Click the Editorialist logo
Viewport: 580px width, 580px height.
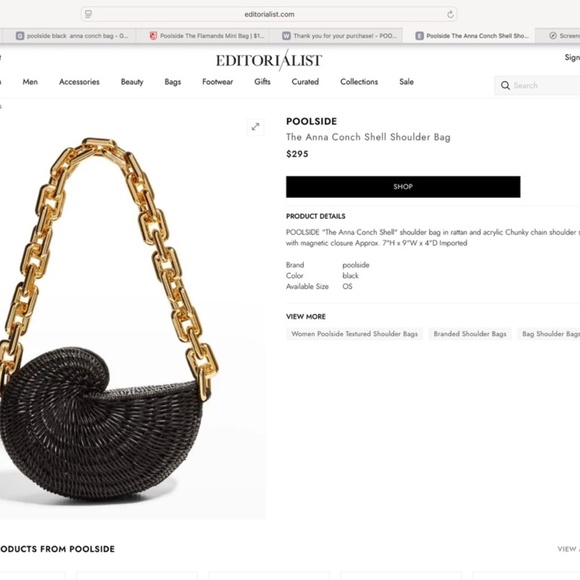(269, 60)
